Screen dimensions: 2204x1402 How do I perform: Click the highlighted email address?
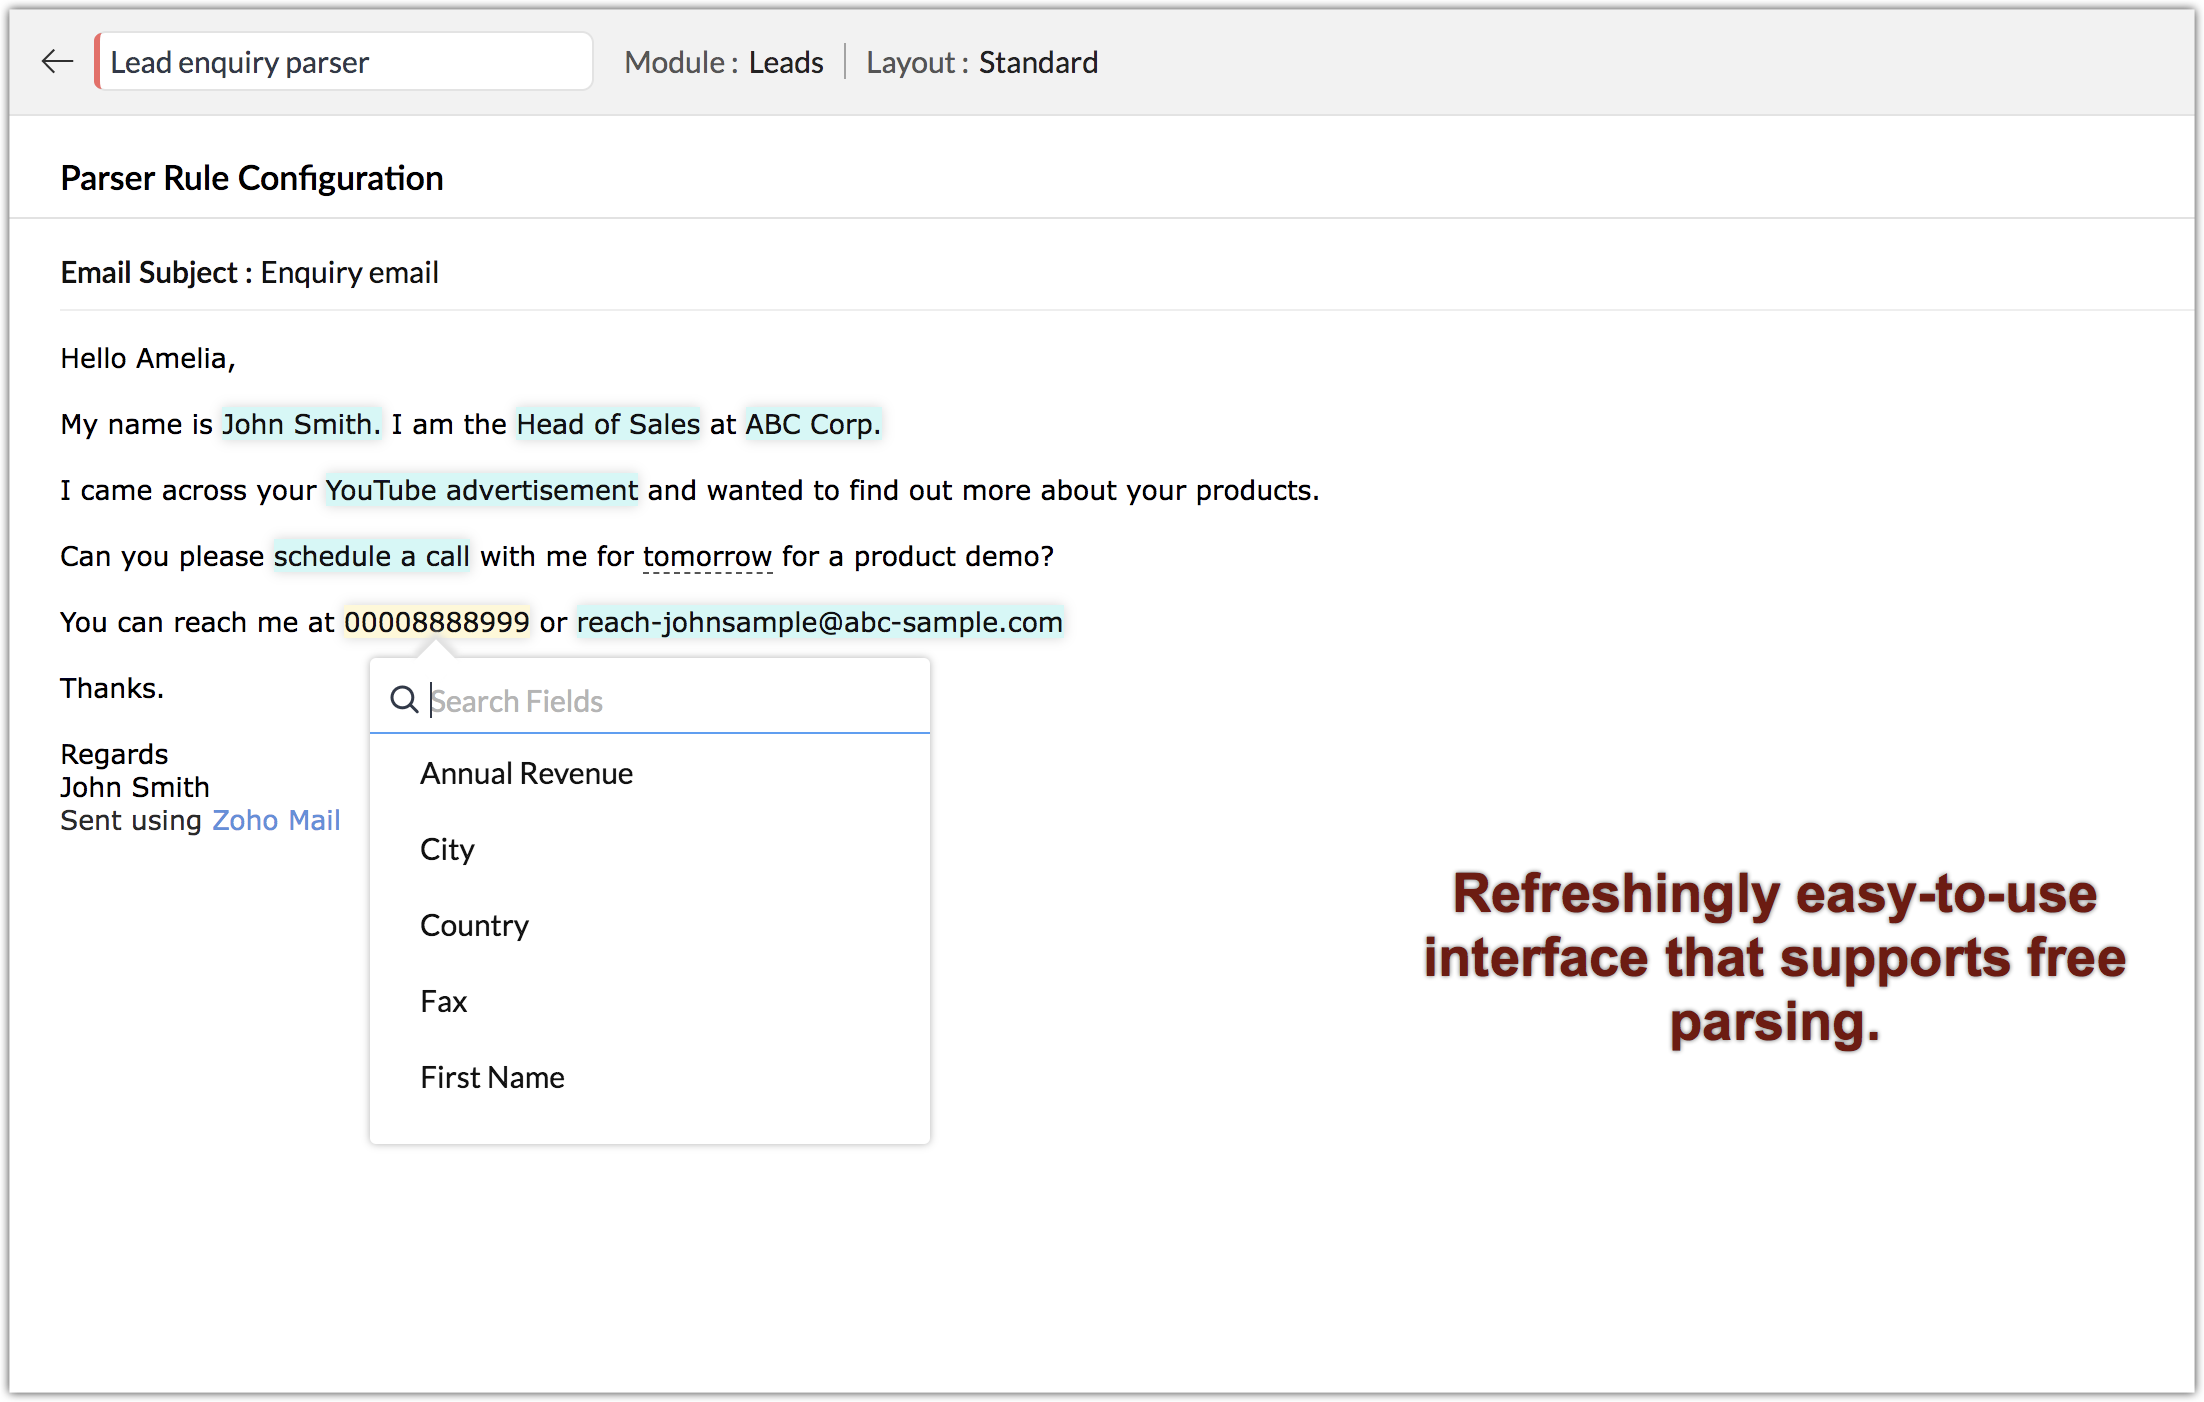[819, 623]
